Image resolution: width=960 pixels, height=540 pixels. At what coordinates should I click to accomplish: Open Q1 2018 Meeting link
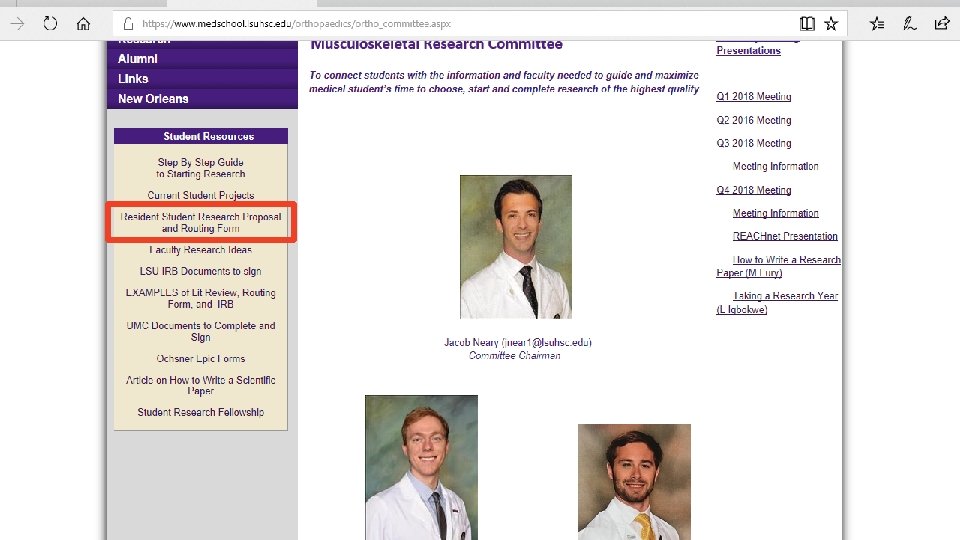(754, 97)
